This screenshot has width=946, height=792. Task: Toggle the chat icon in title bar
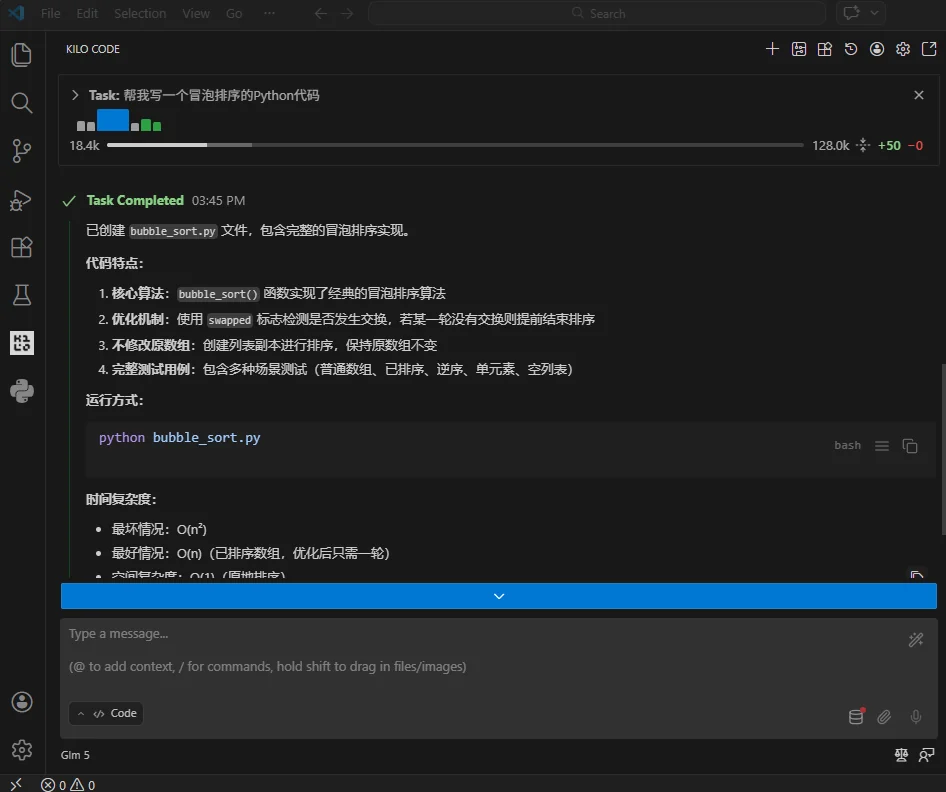(x=851, y=13)
